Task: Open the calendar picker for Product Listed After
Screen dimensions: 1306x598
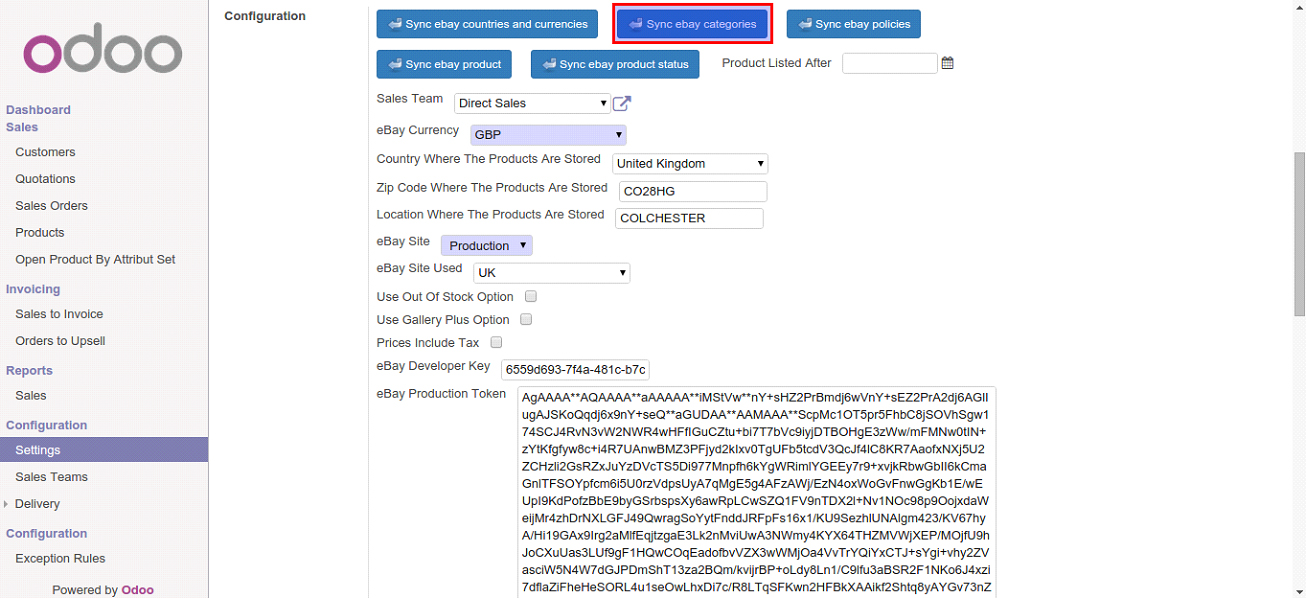Action: tap(947, 63)
